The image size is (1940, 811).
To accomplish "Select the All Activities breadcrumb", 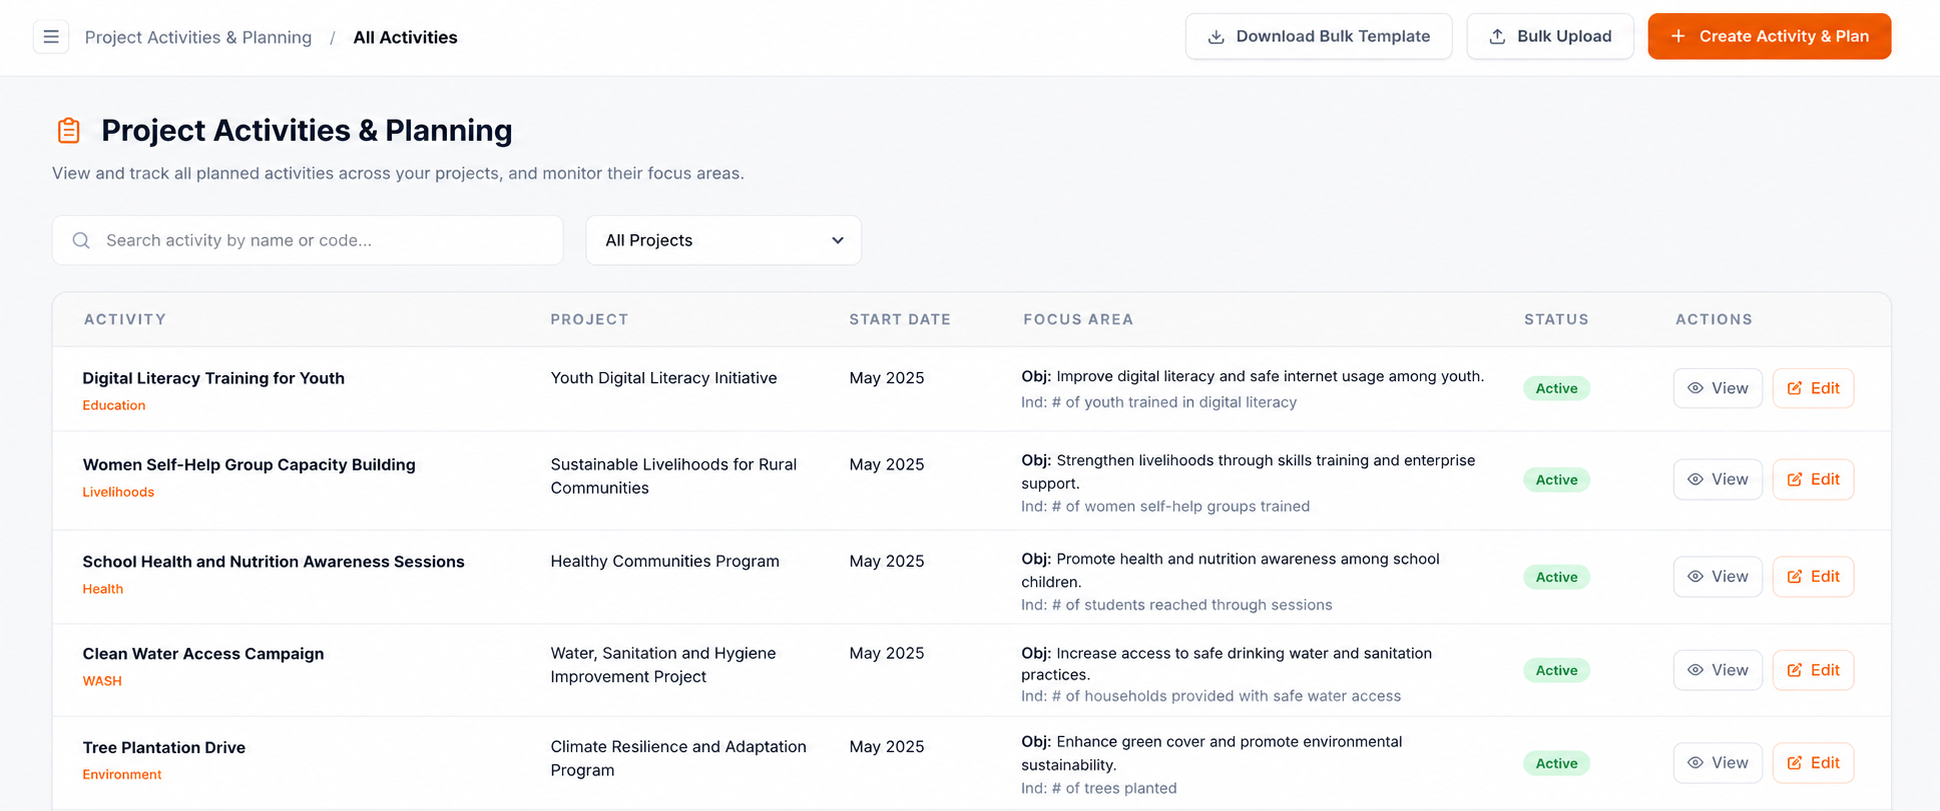I will click(405, 37).
